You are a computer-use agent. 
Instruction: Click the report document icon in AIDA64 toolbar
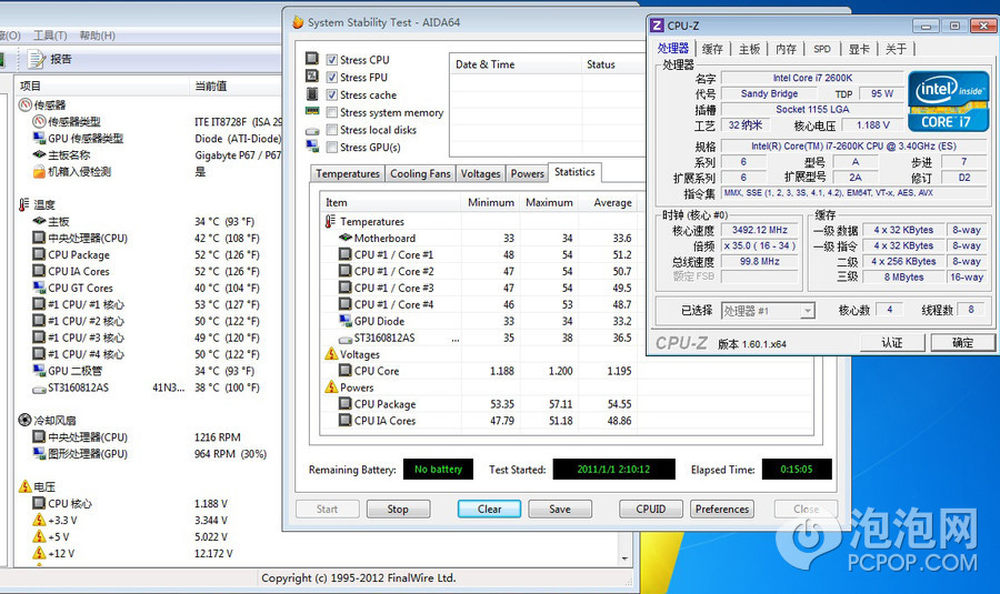point(37,59)
